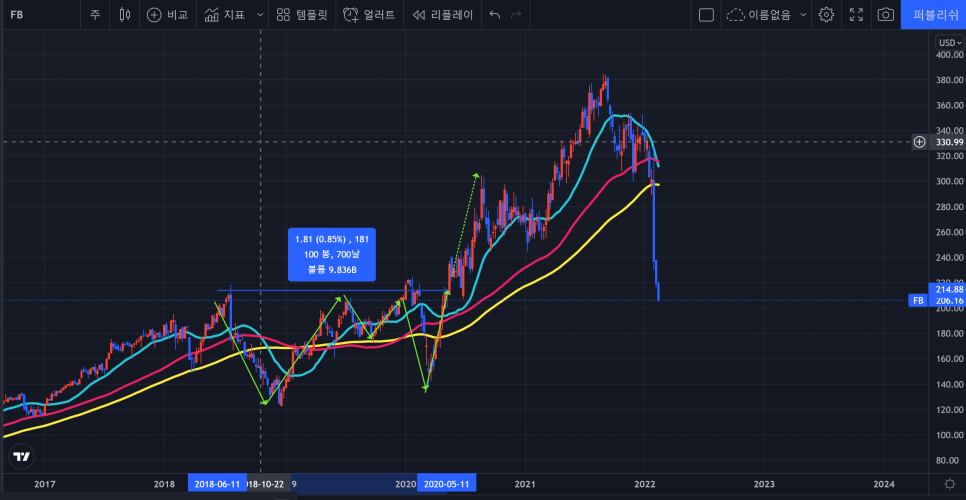Screen dimensions: 966x500
Task: Open chart settings gear
Action: pyautogui.click(x=826, y=15)
